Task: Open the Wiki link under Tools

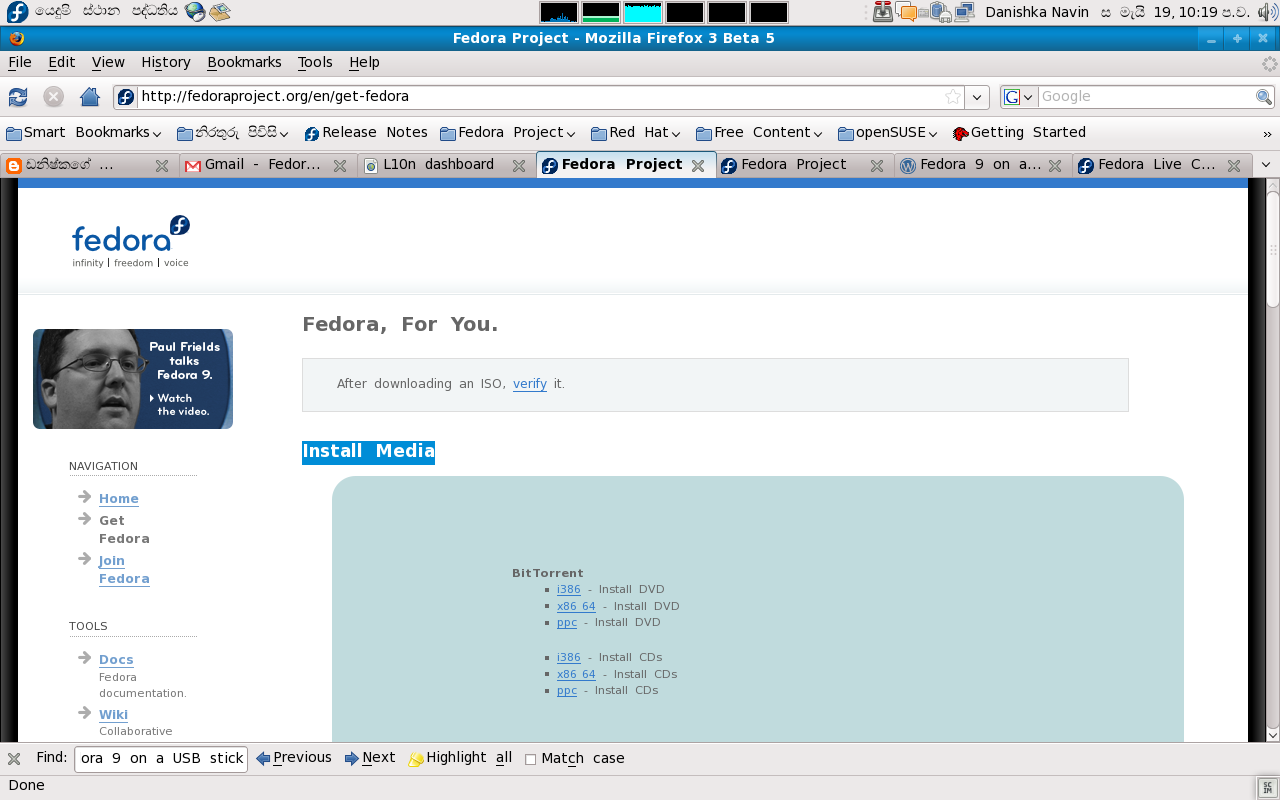Action: [x=113, y=715]
